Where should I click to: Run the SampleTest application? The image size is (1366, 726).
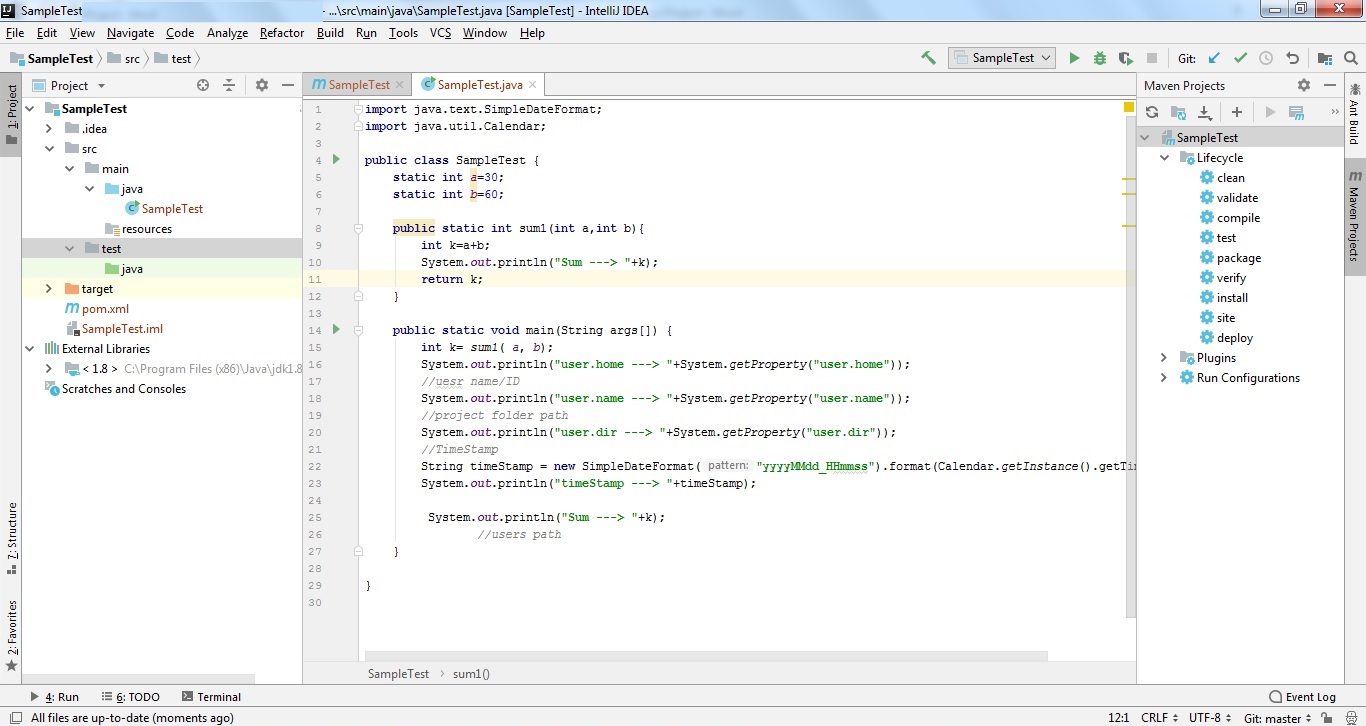pyautogui.click(x=1073, y=57)
